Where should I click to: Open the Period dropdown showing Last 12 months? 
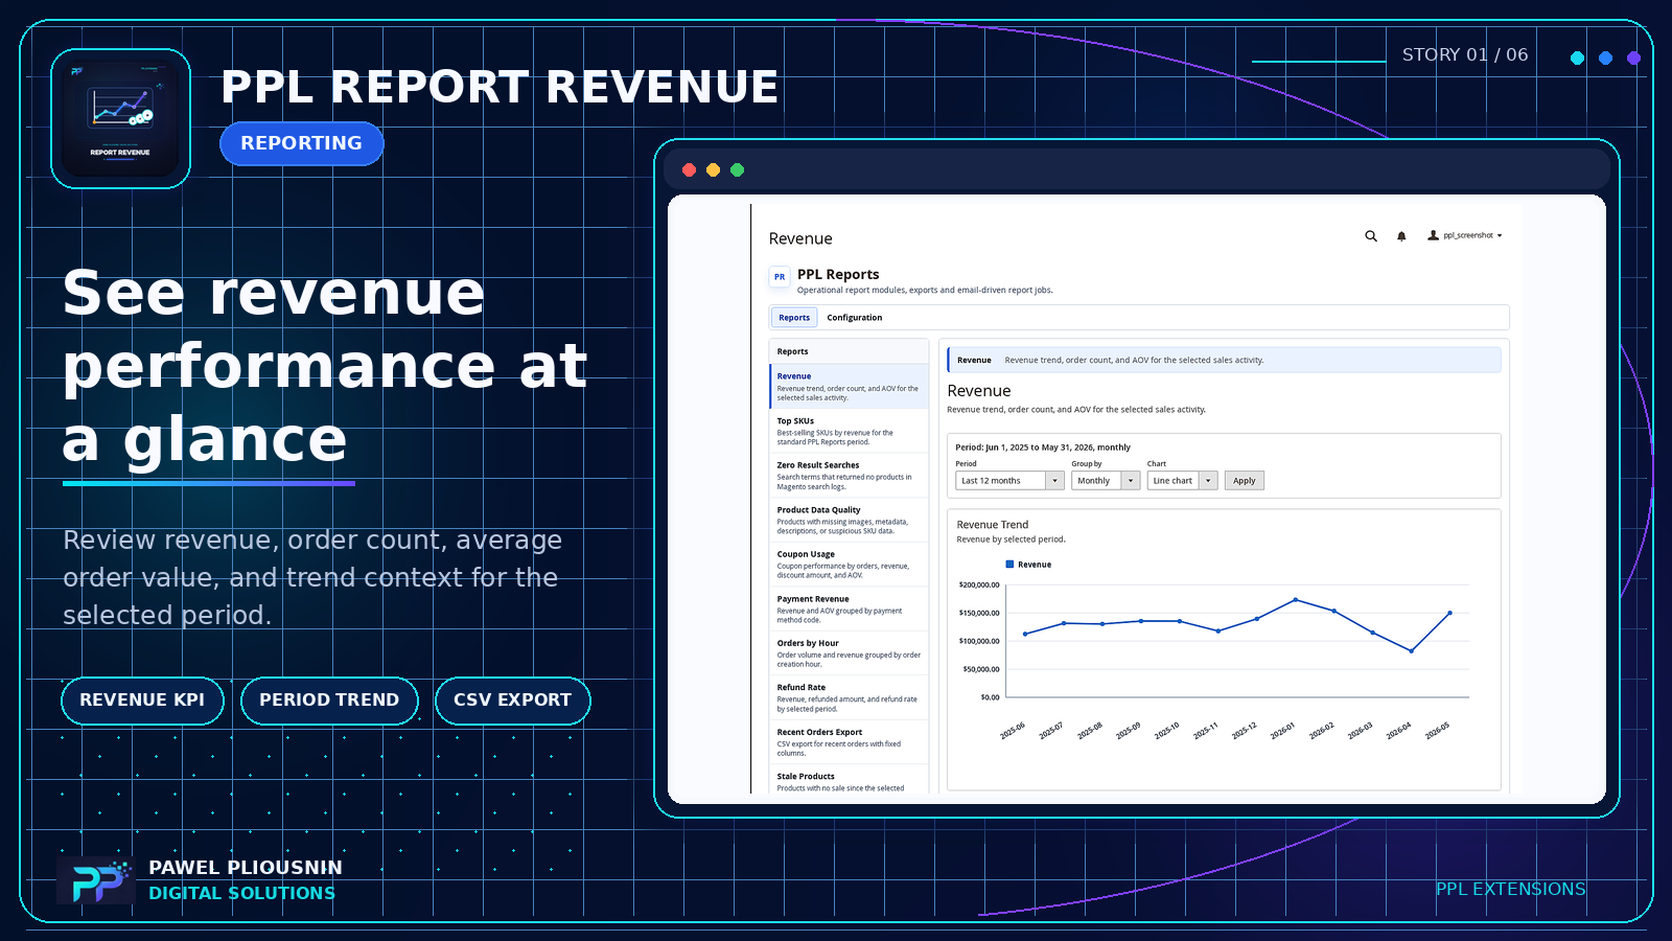[1009, 481]
